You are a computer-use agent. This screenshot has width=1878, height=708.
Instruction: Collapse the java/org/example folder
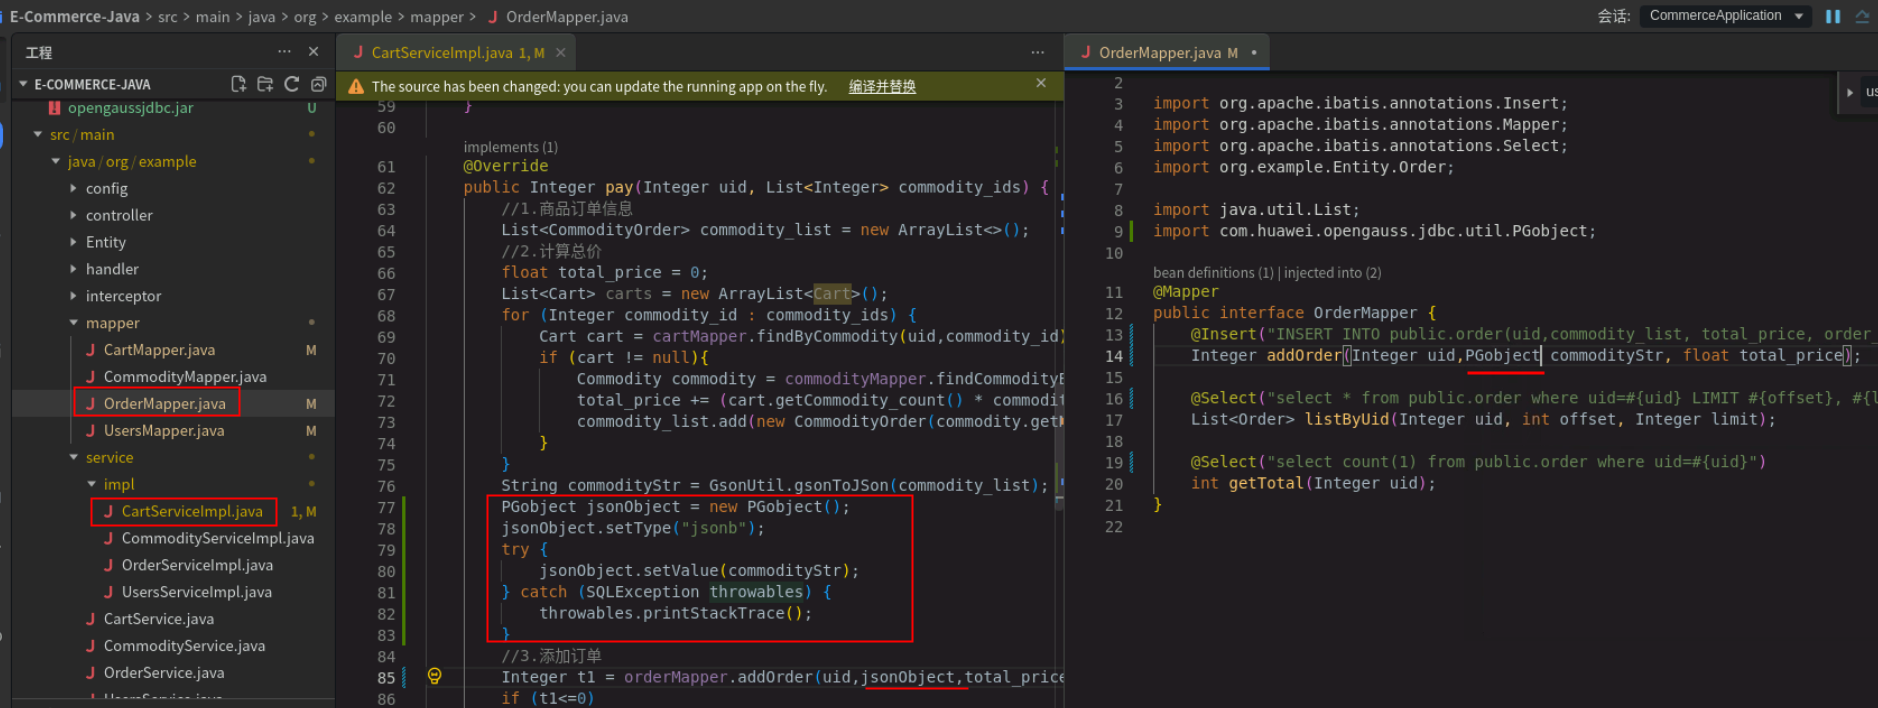point(56,161)
